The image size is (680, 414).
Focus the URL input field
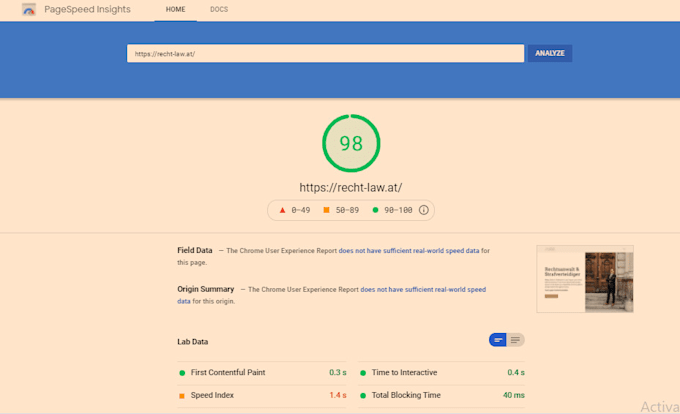(325, 53)
